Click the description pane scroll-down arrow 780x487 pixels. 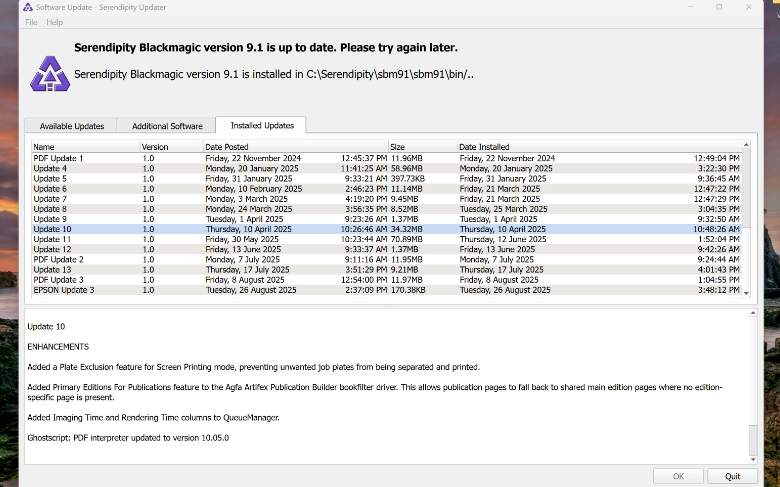753,460
